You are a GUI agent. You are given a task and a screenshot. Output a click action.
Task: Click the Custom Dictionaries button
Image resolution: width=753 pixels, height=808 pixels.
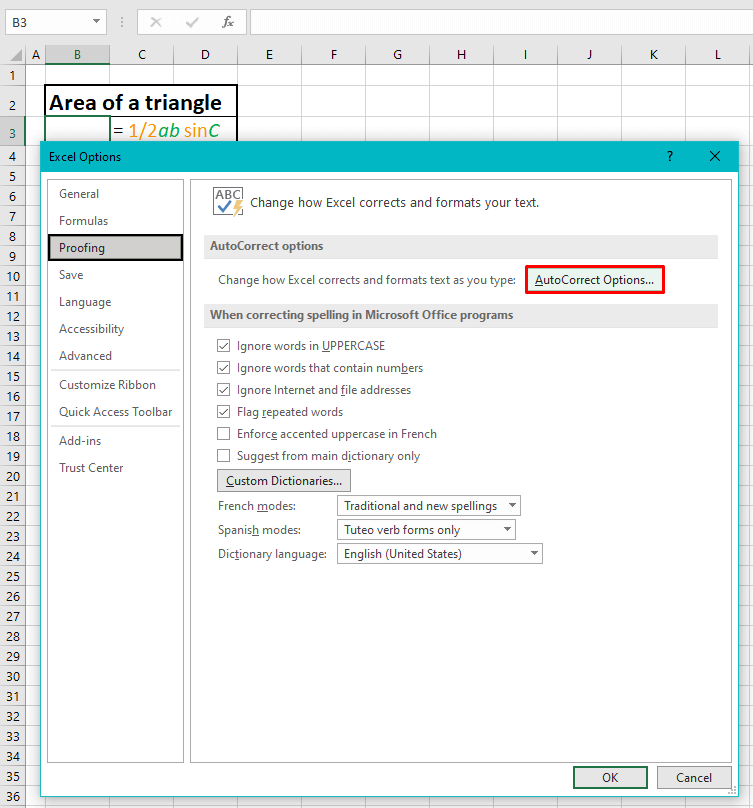point(283,480)
